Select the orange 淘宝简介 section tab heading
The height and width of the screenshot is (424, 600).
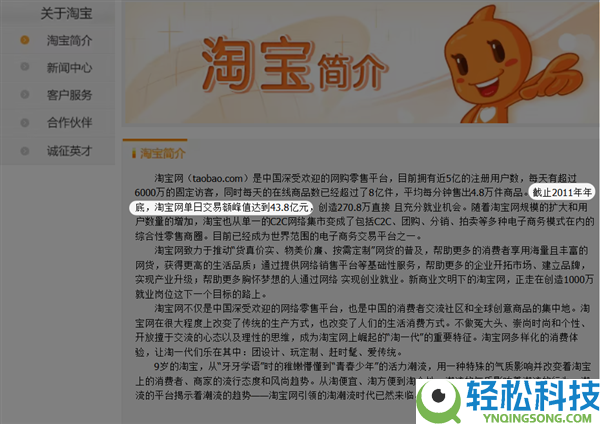click(163, 153)
